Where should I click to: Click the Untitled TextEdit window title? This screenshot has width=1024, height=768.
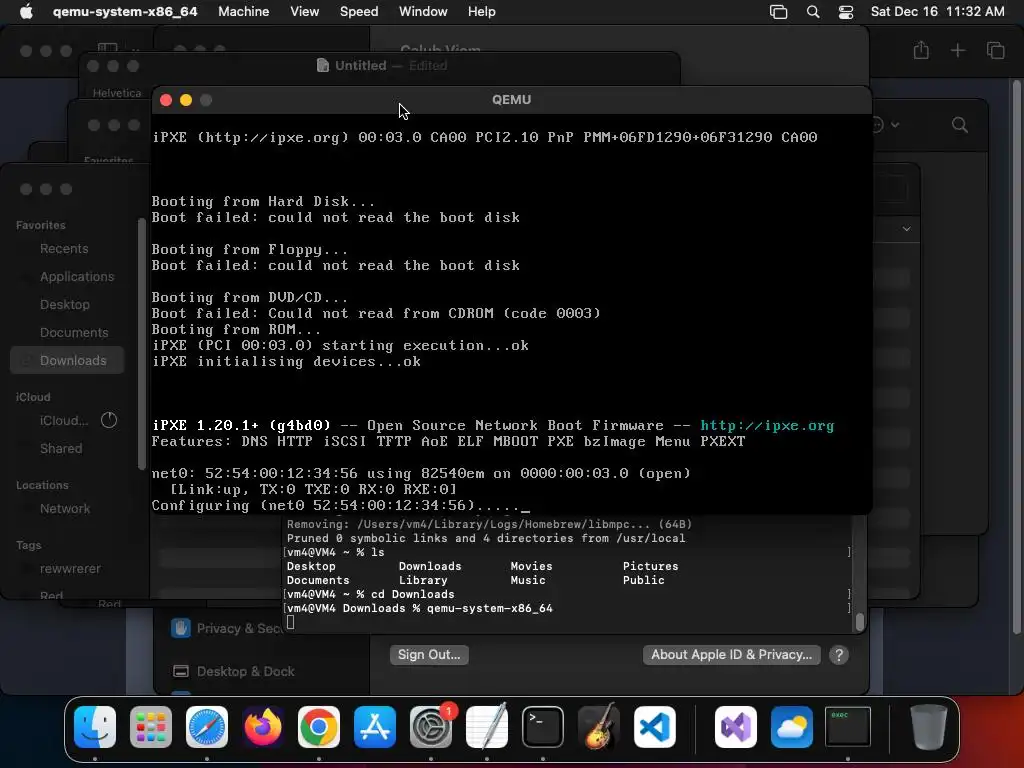tap(360, 65)
